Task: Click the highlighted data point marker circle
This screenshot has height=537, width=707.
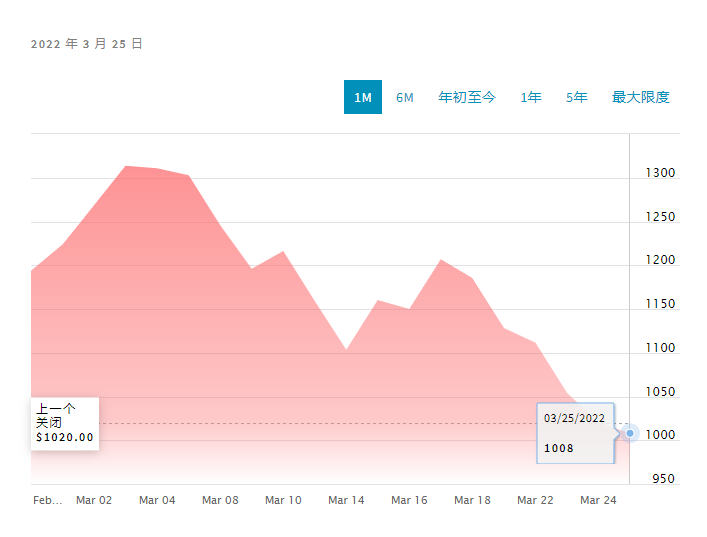Action: [629, 433]
